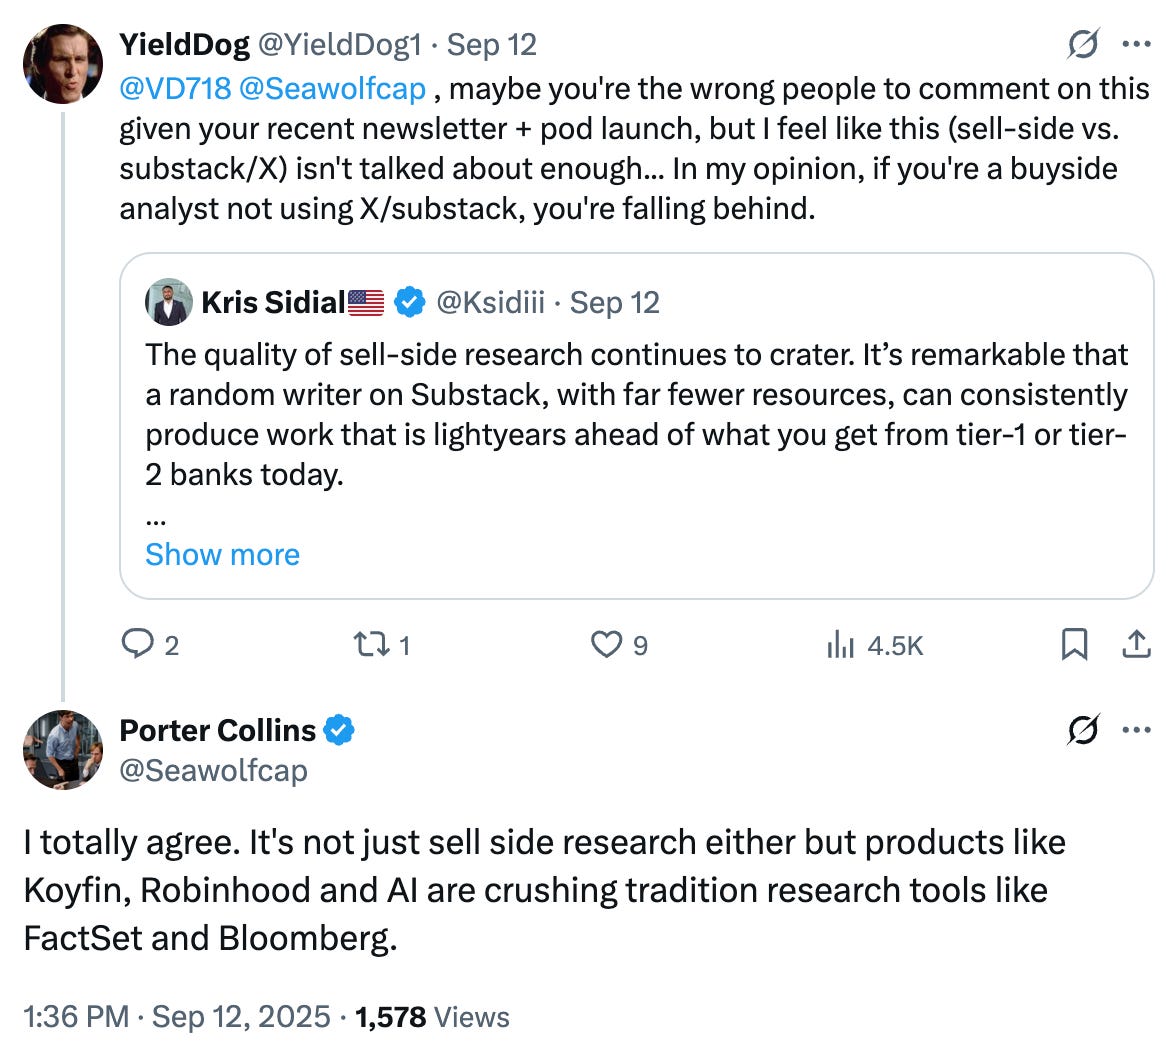
Task: Bookmark YieldDog's post
Action: 1073,645
